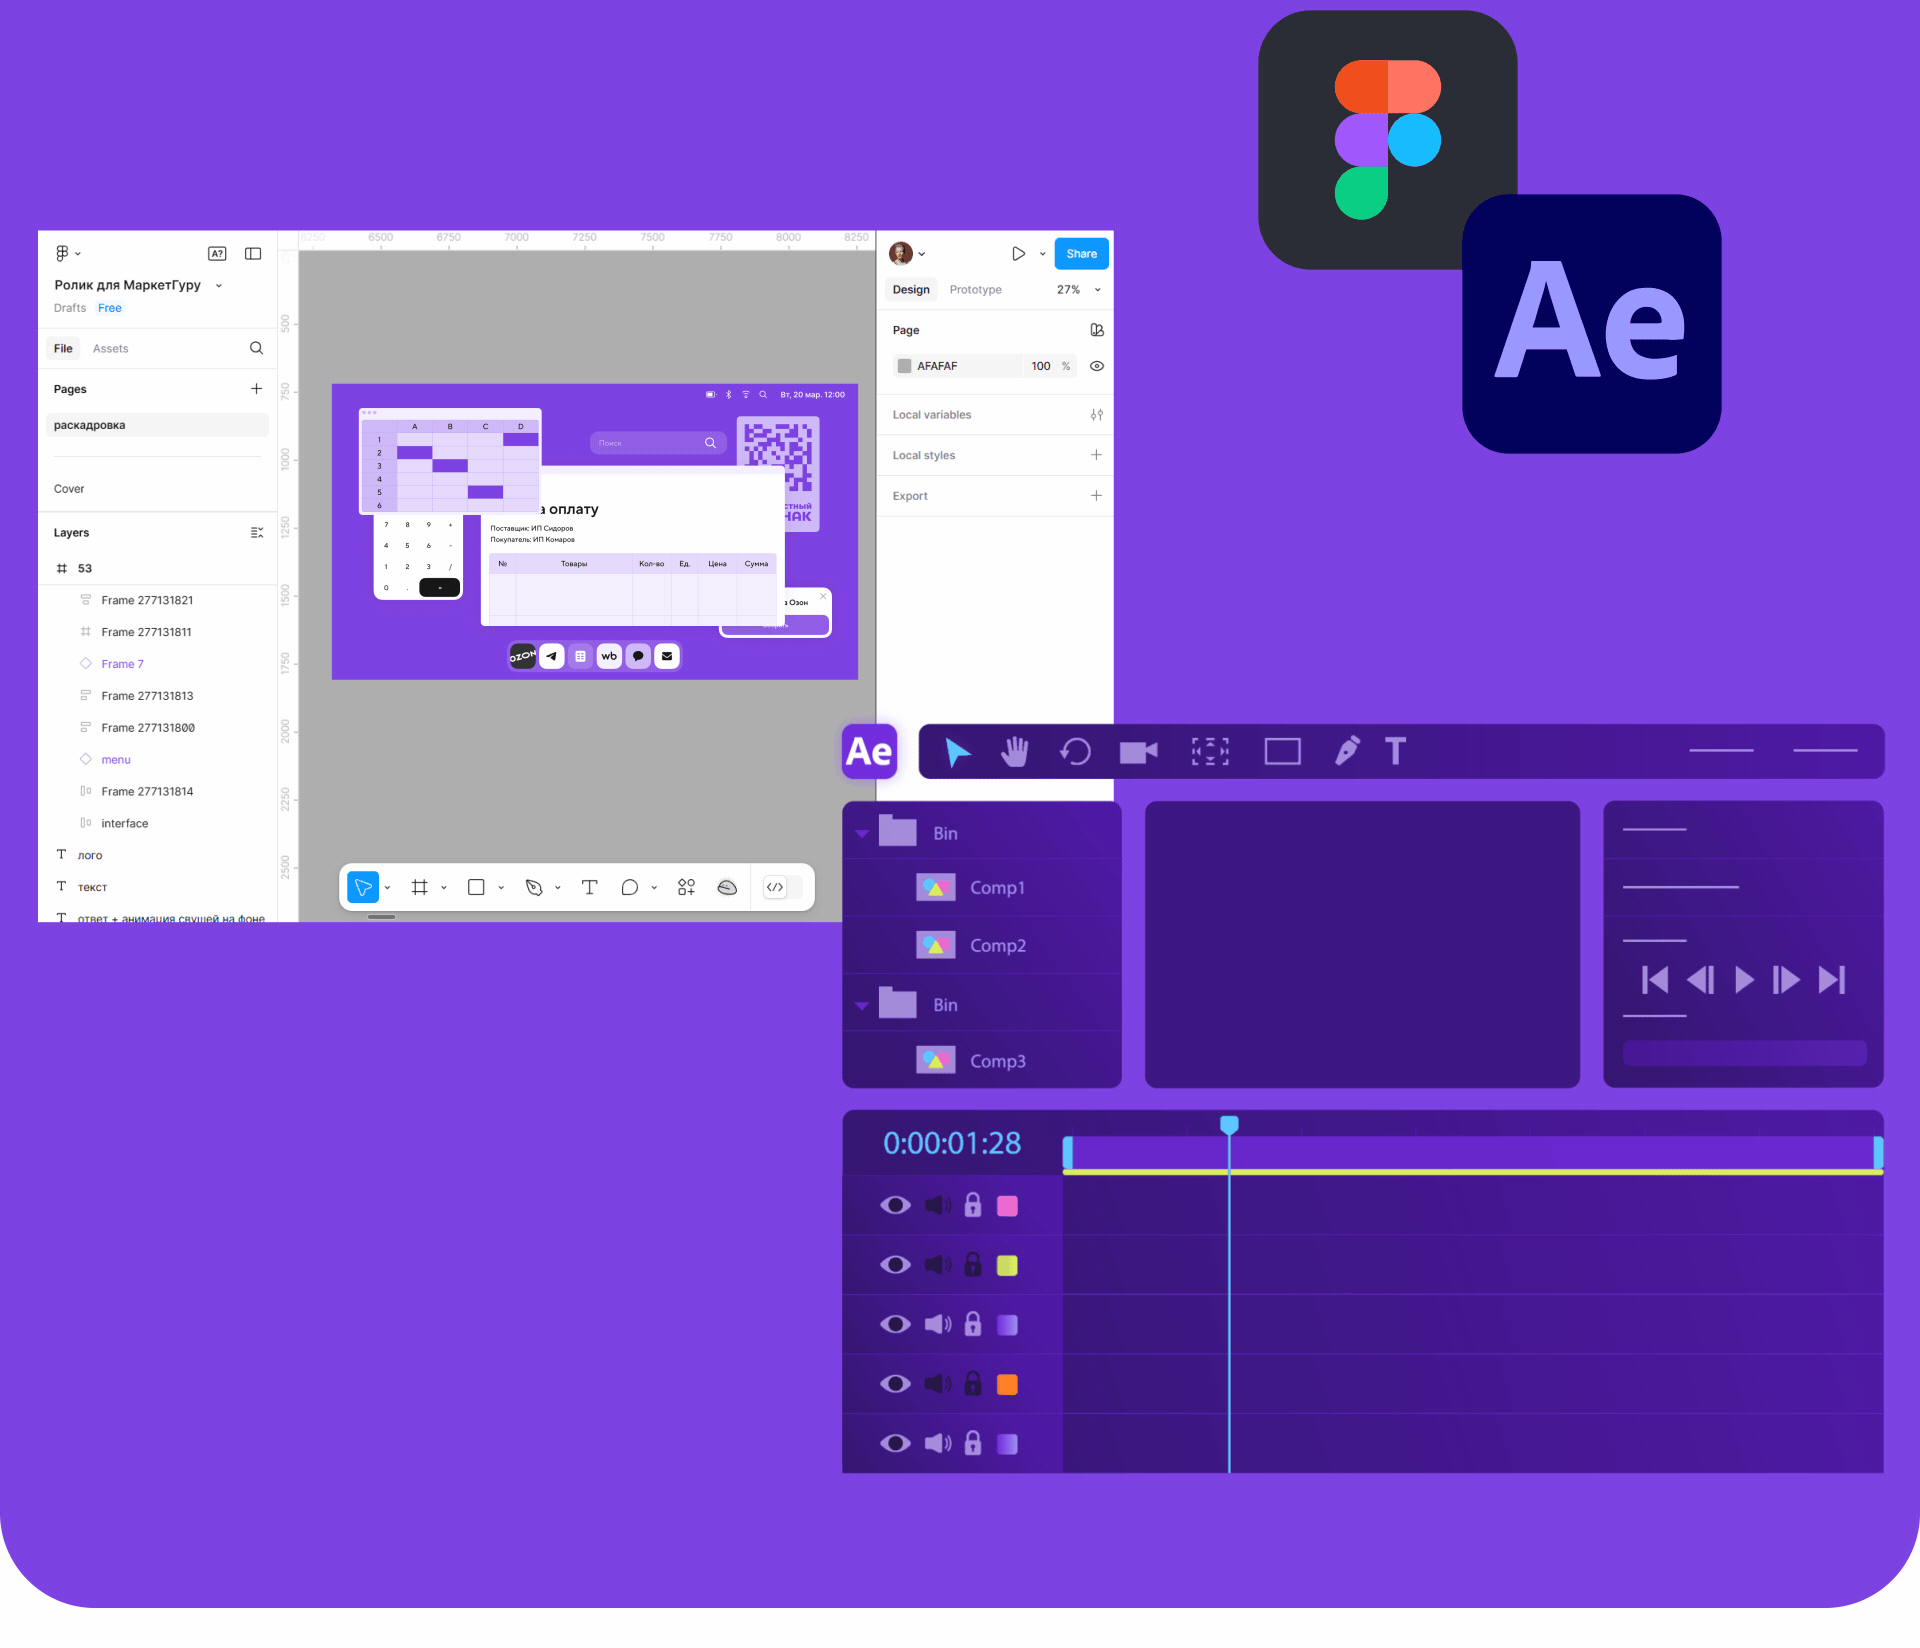Click the blue Share button
Image resolution: width=1920 pixels, height=1648 pixels.
tap(1081, 254)
